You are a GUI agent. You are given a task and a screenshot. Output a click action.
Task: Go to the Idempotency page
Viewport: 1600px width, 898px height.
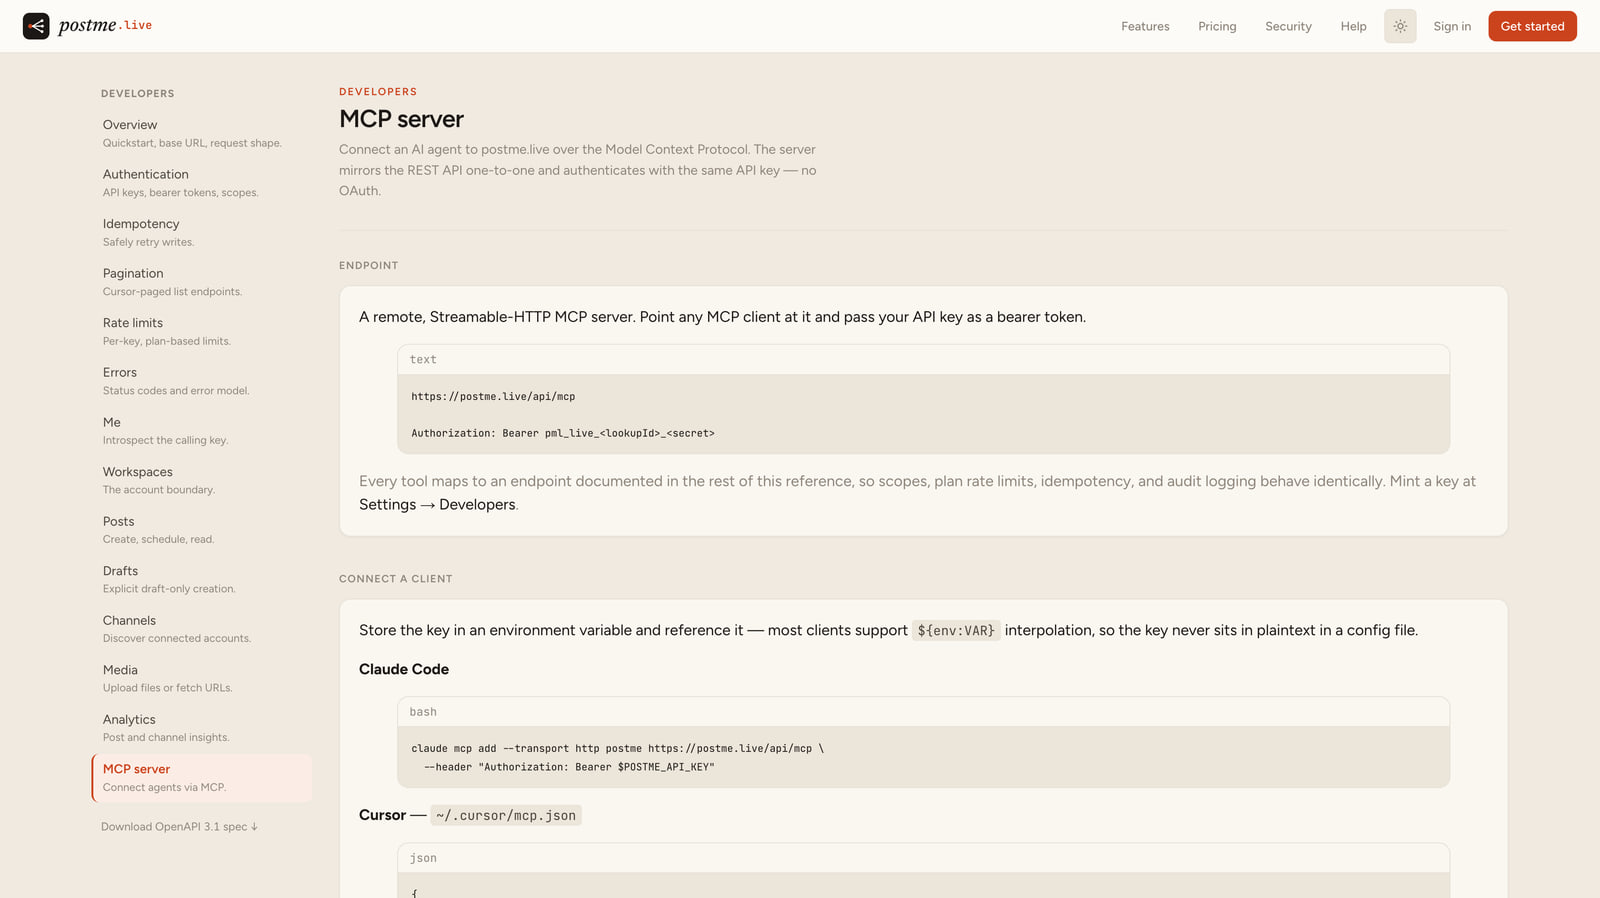point(201,232)
